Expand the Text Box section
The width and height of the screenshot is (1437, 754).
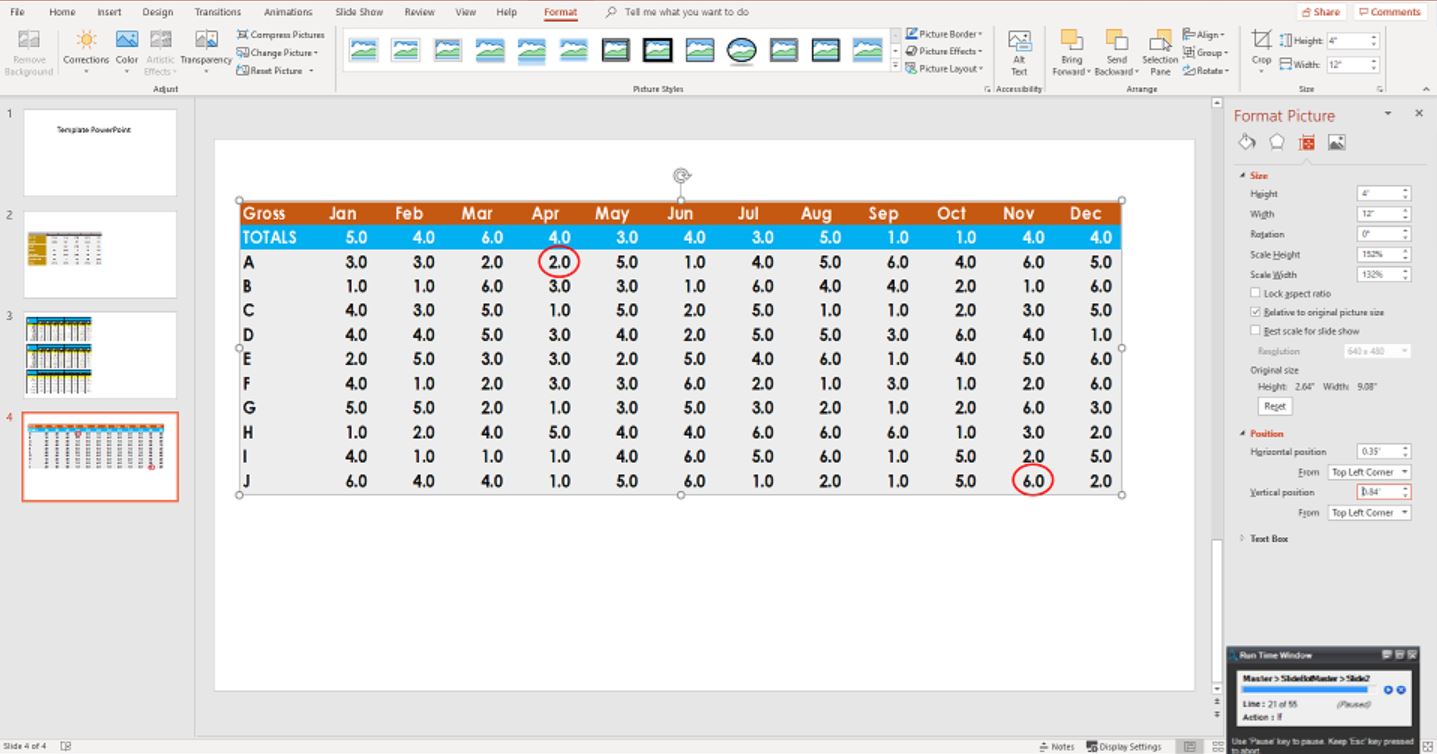coord(1268,539)
